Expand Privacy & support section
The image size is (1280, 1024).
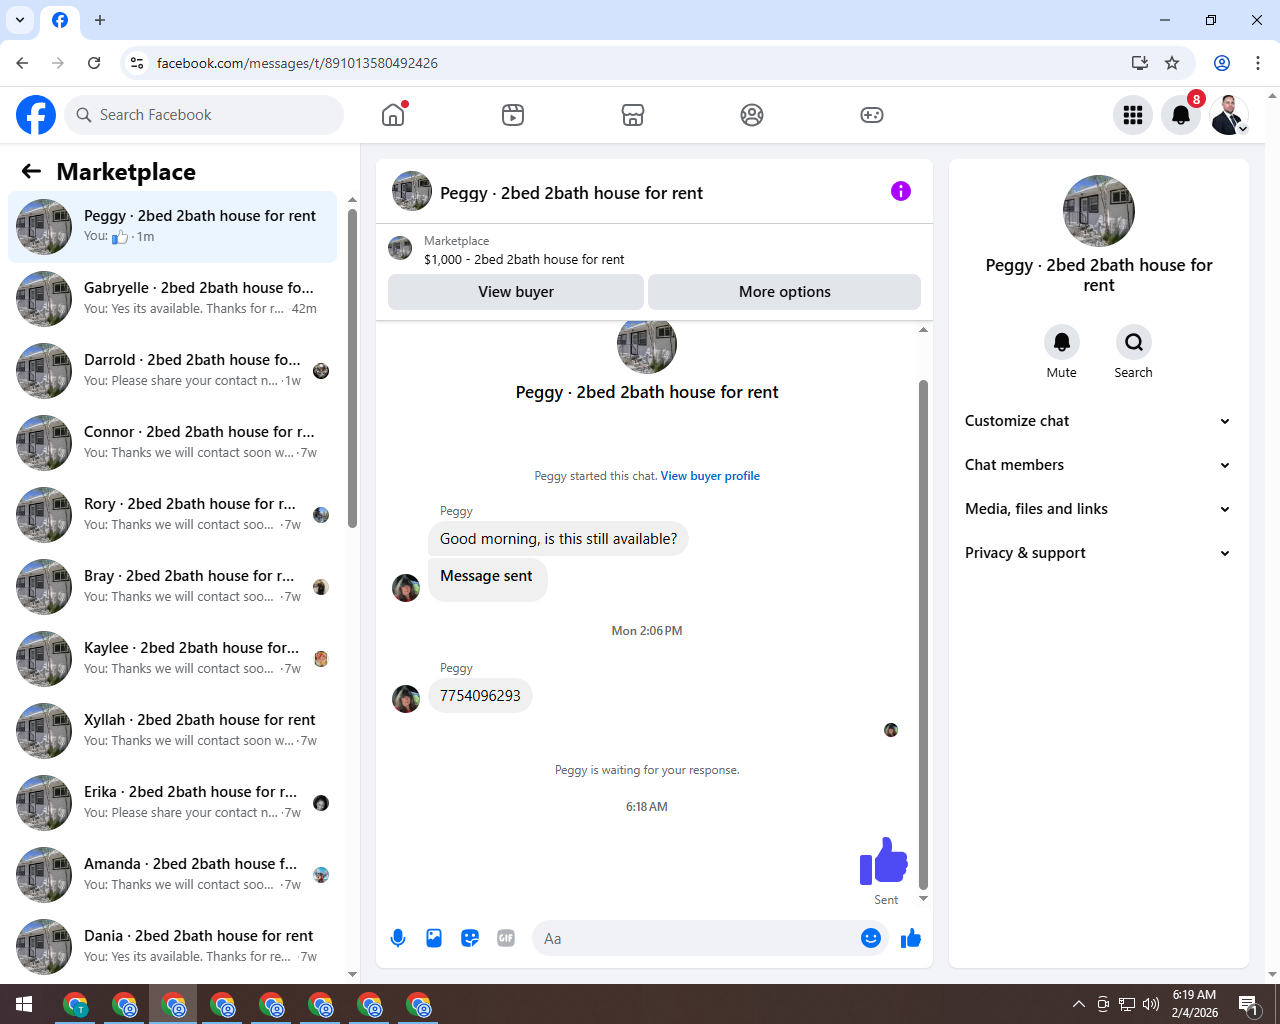coord(1098,553)
